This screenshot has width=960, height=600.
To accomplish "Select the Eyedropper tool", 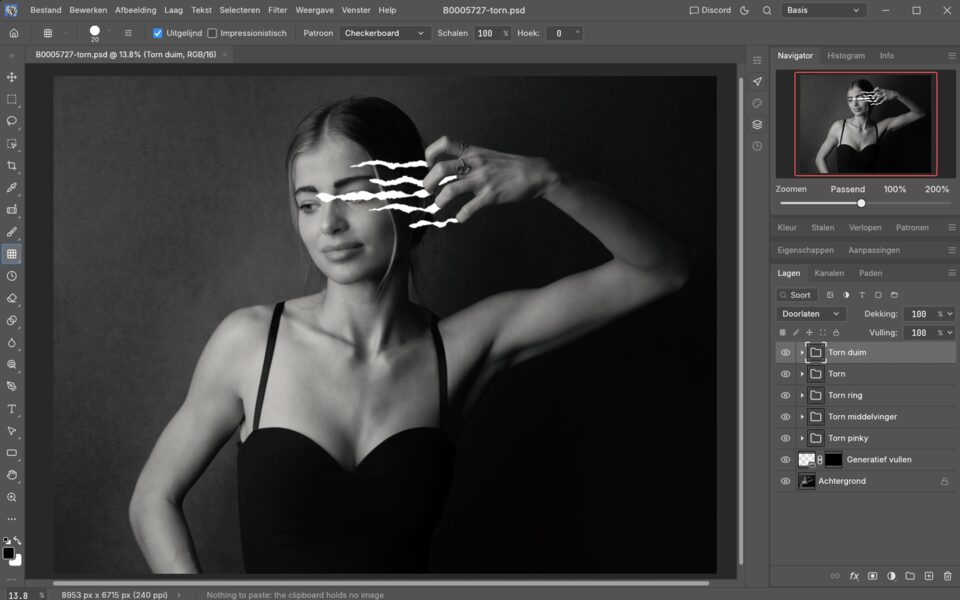I will click(12, 188).
